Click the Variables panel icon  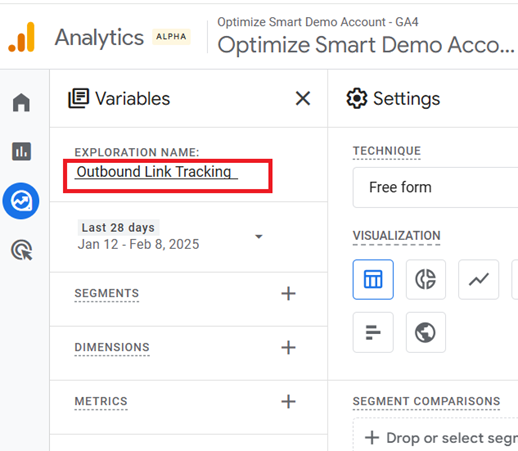click(x=79, y=98)
